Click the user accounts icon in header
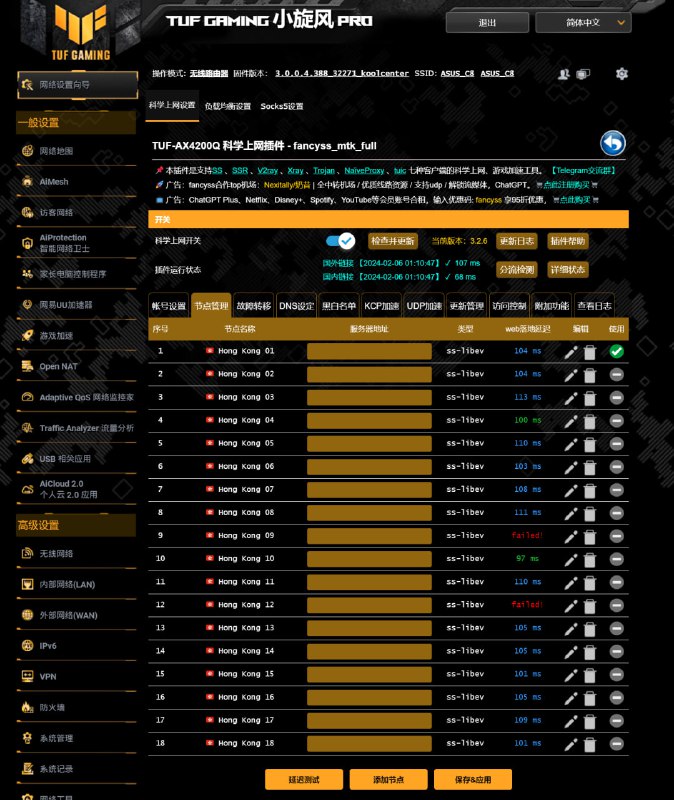Viewport: 674px width, 800px height. point(563,74)
